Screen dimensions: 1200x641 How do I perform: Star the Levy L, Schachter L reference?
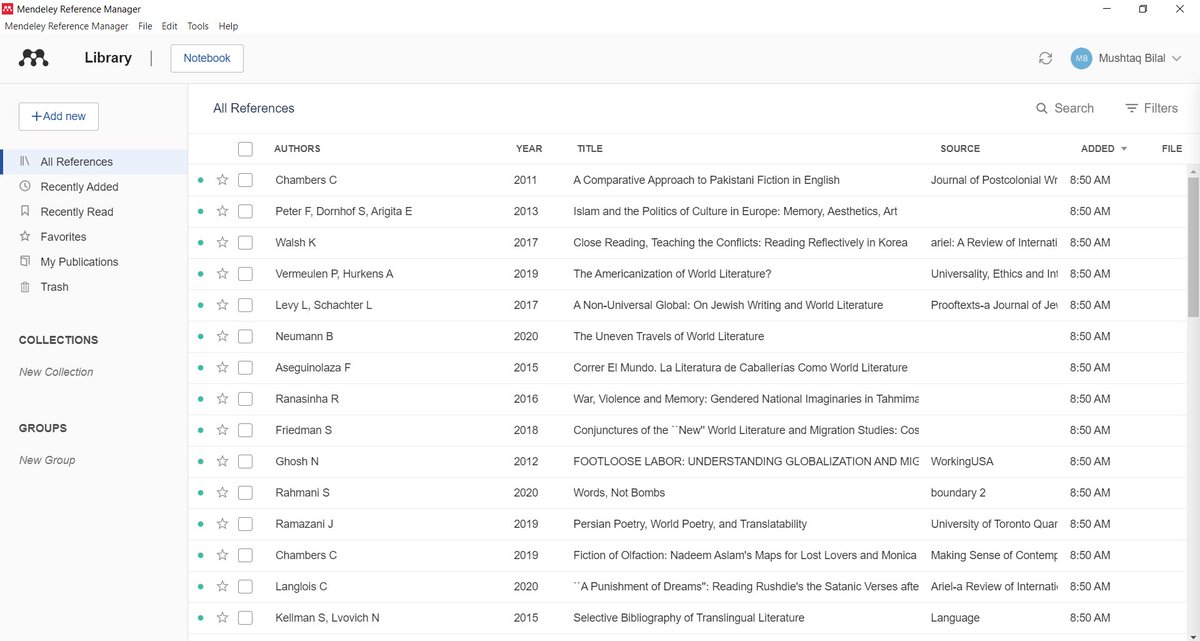point(223,305)
